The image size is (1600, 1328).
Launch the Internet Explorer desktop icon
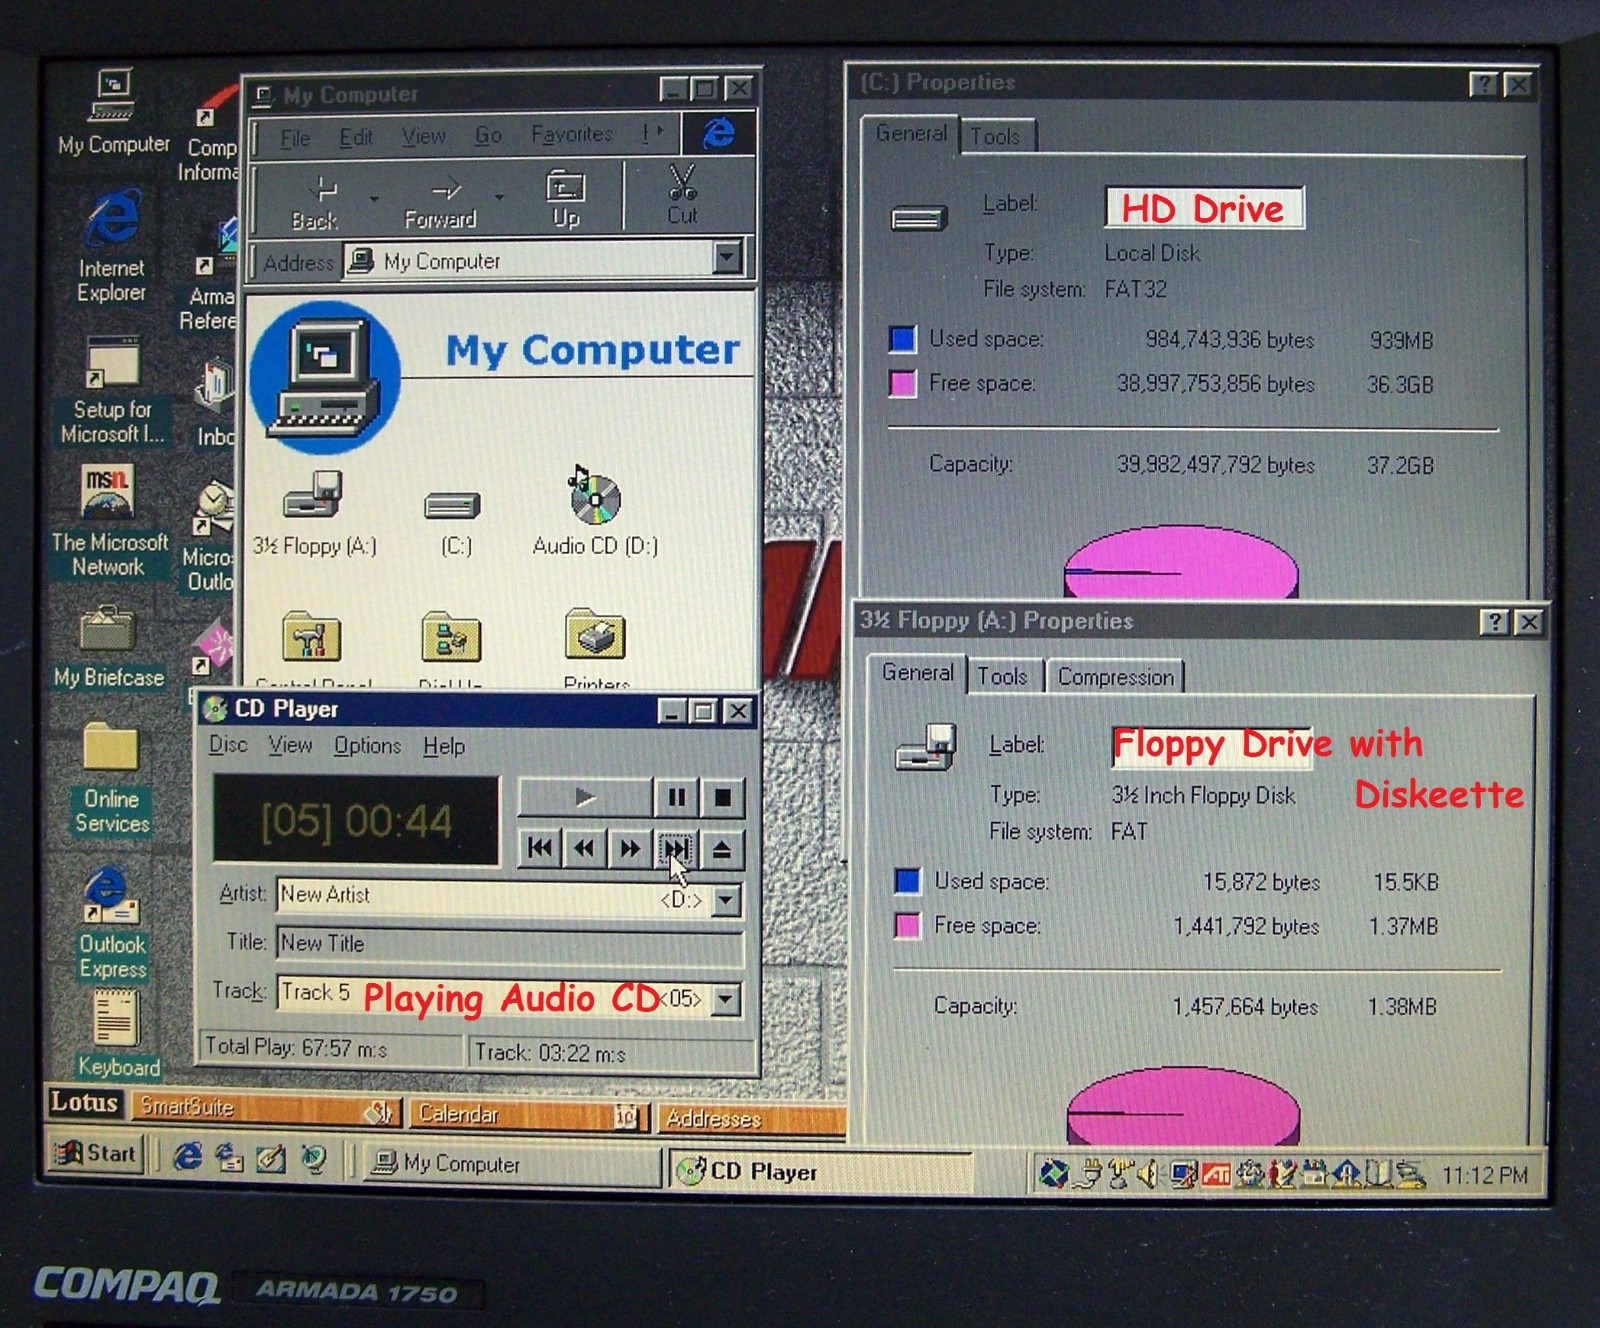[x=111, y=243]
